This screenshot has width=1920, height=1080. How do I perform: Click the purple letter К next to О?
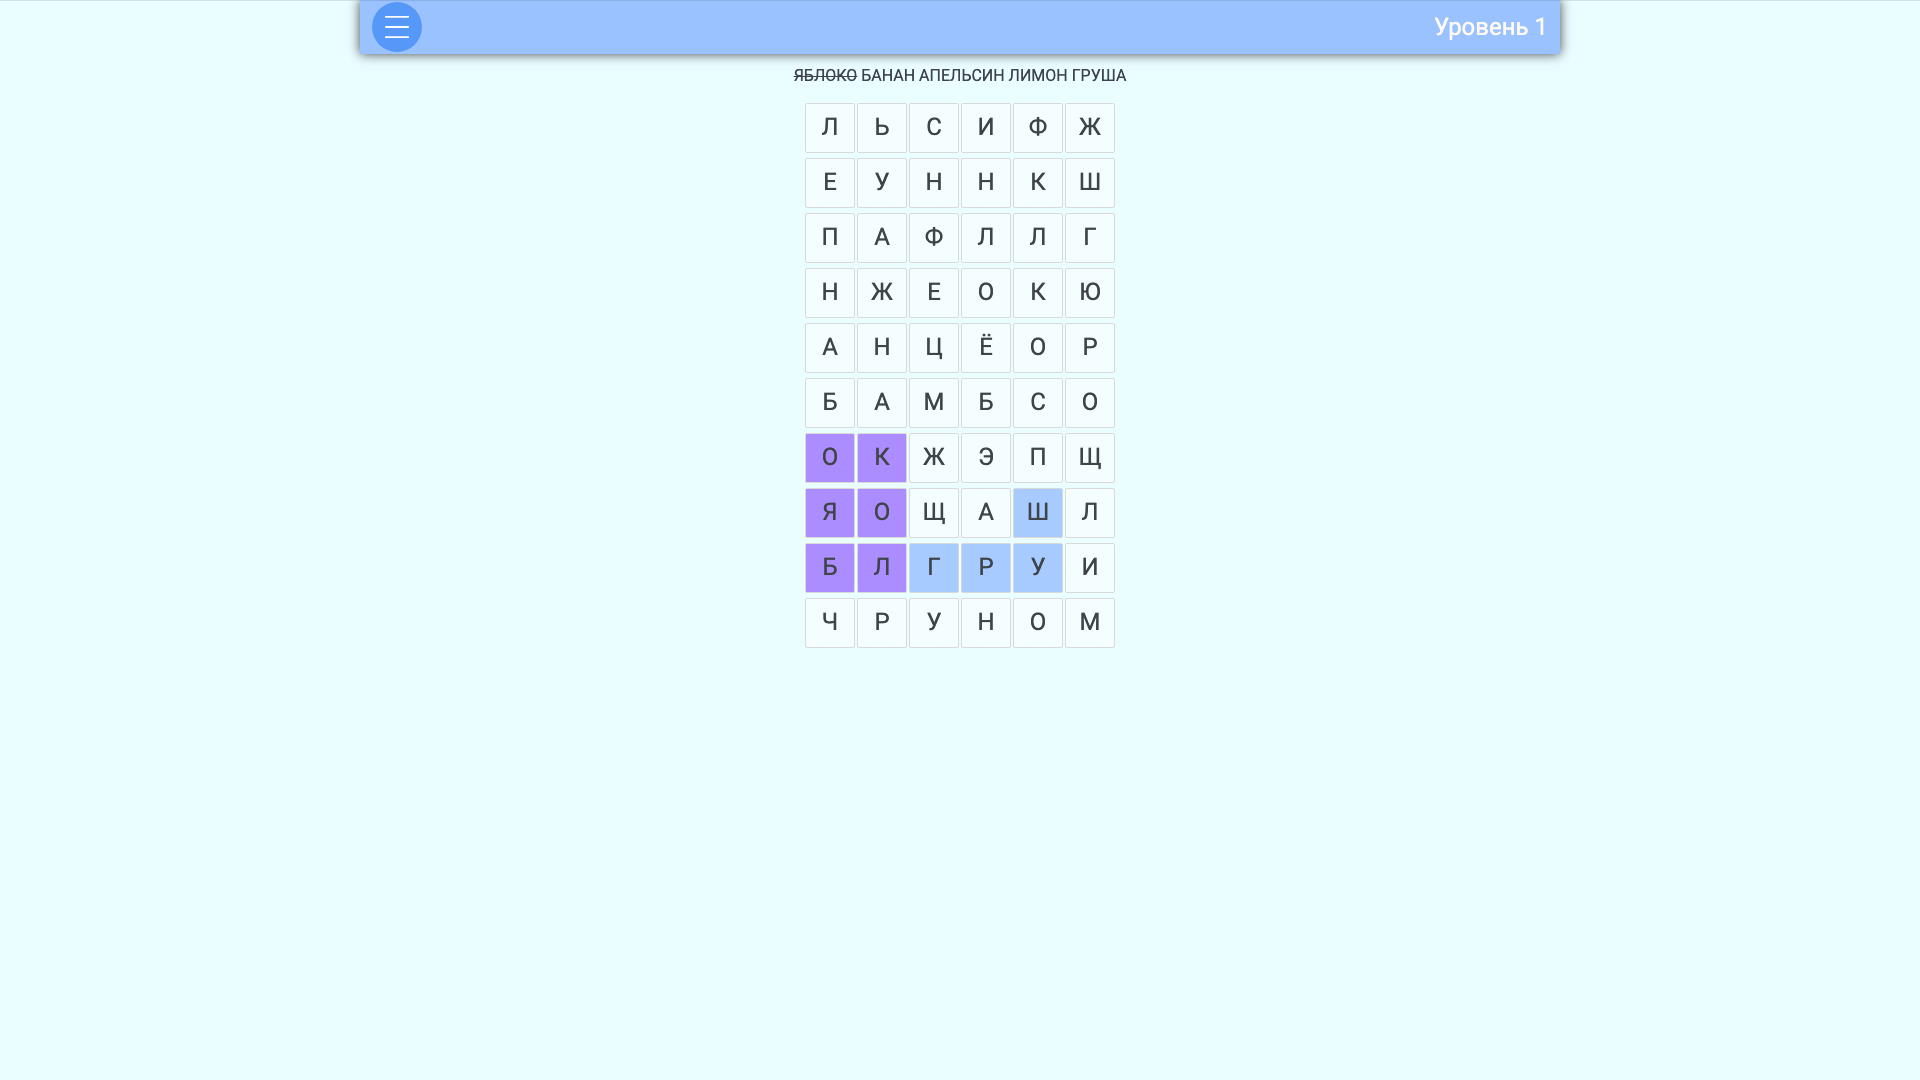(881, 457)
